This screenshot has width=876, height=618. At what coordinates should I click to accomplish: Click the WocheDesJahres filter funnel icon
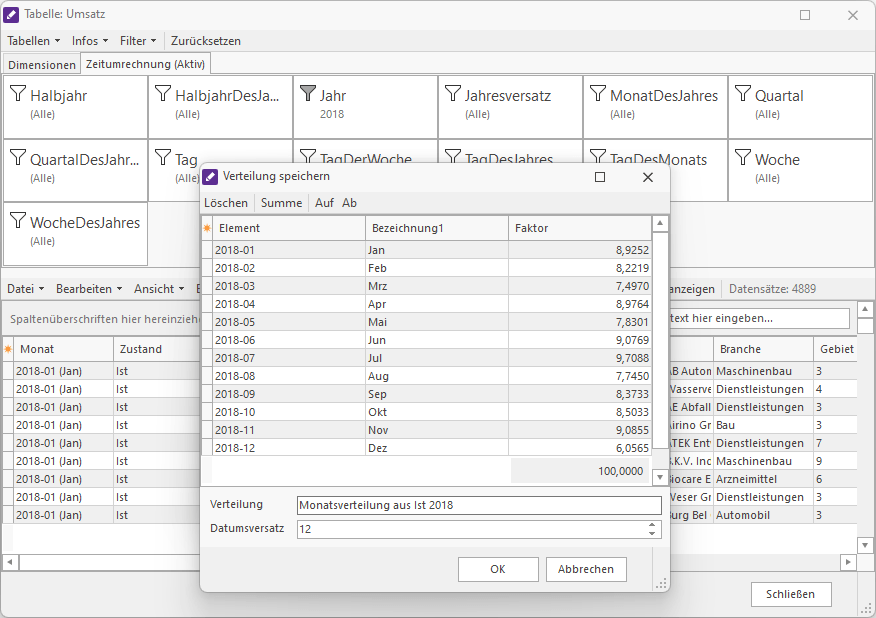coord(17,221)
